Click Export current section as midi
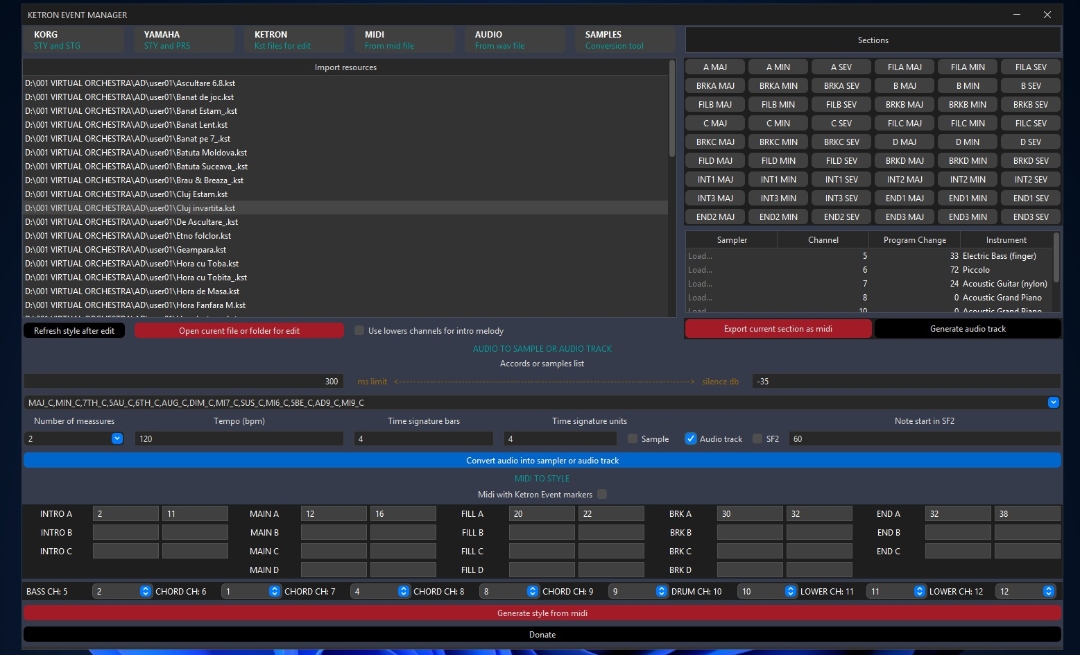The image size is (1080, 655). point(778,329)
